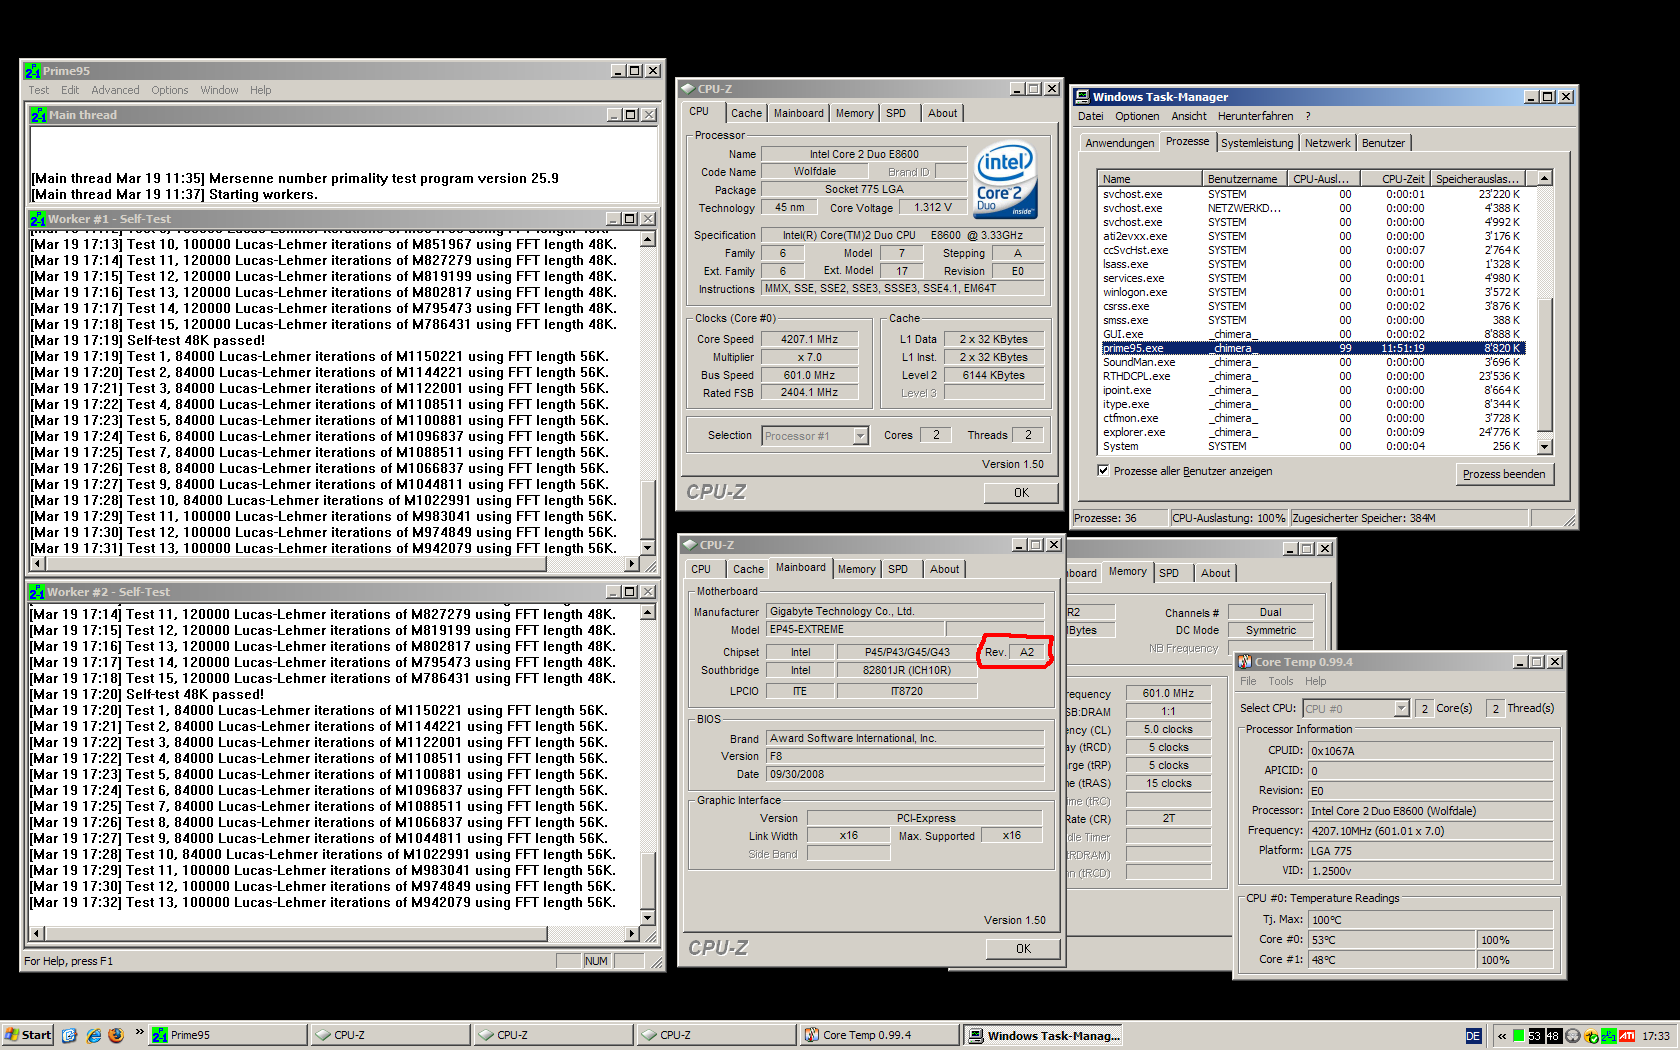Click OK in the CPU-Z Mainboard window

1023,948
